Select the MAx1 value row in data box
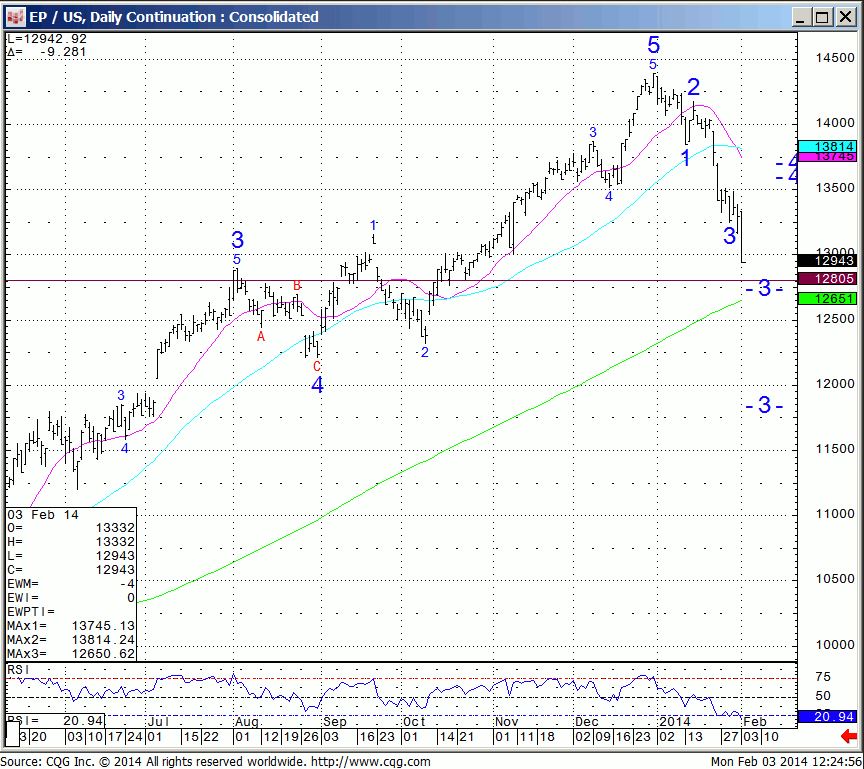 70,626
